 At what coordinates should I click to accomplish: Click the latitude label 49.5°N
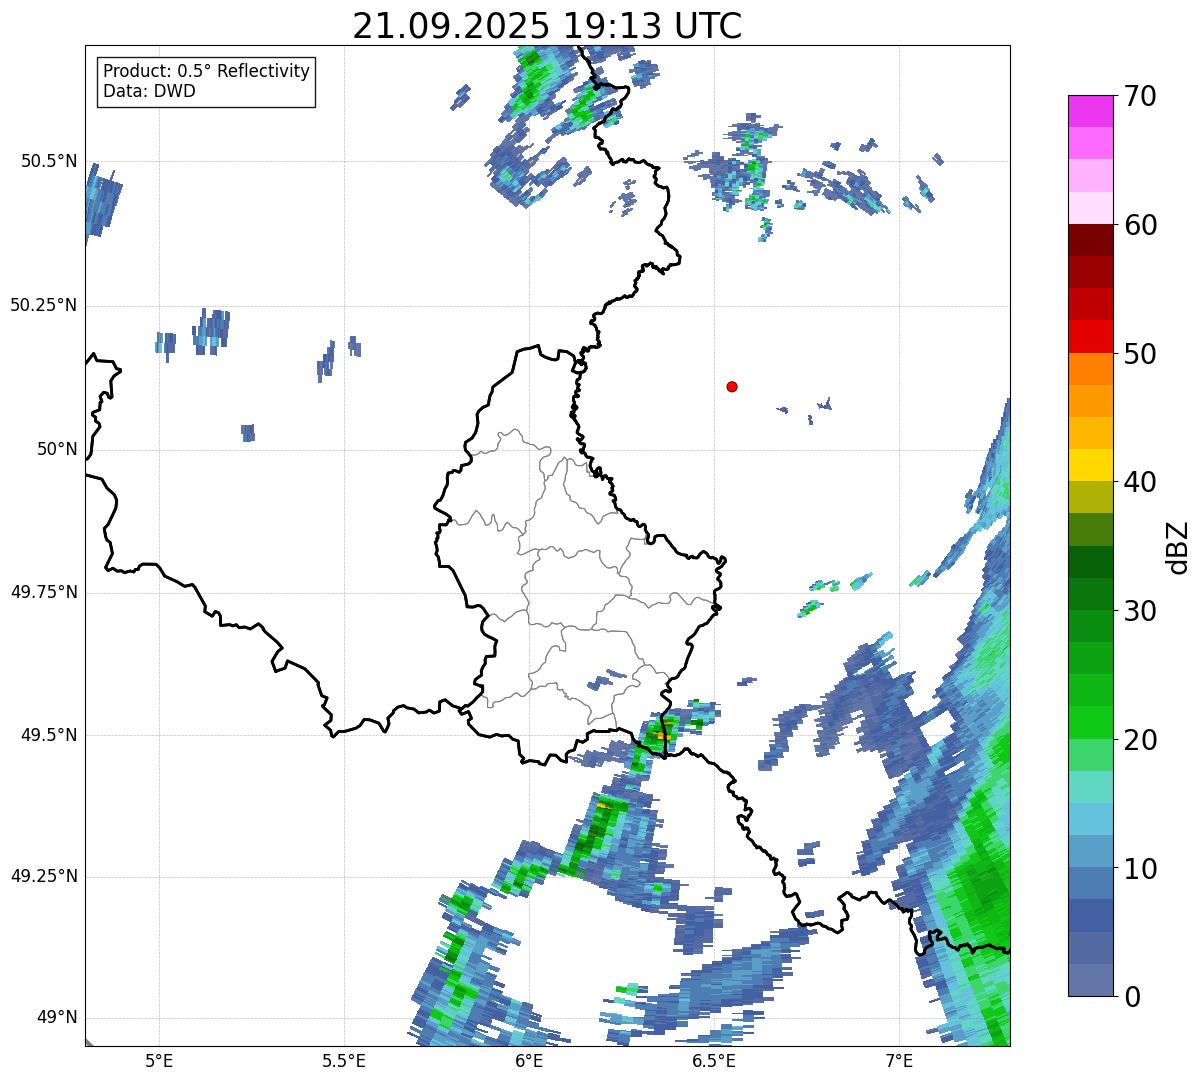[x=49, y=735]
